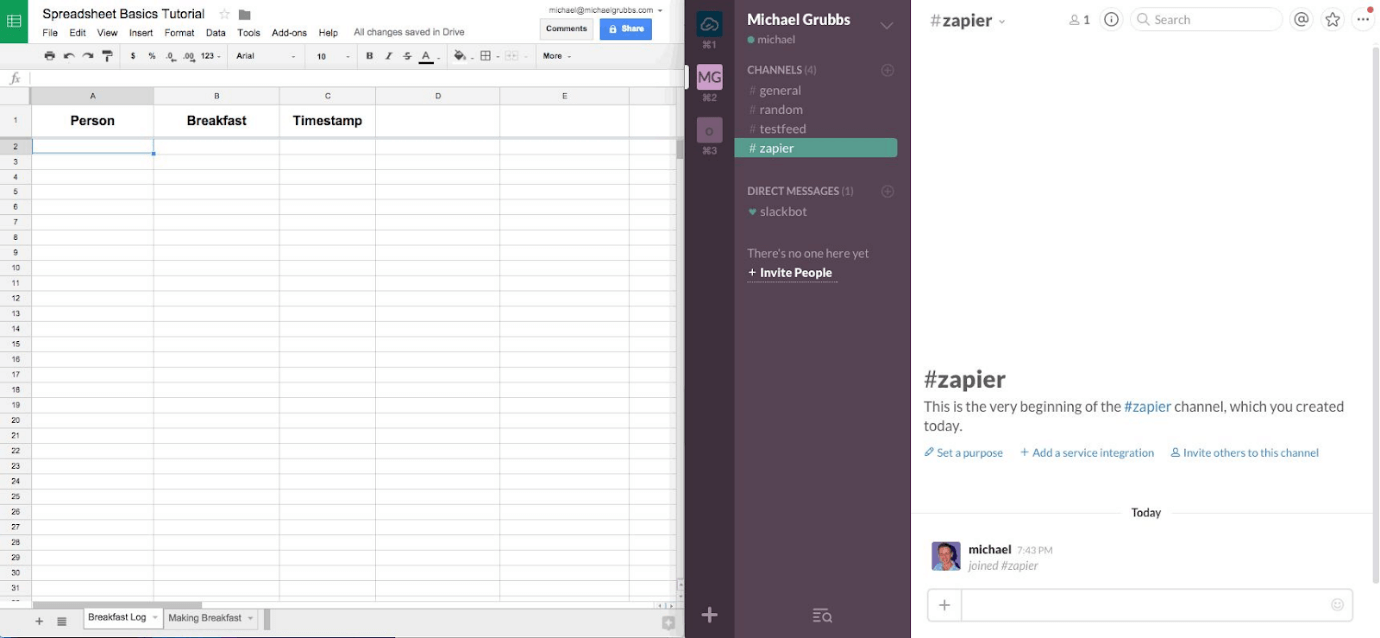The image size is (1380, 638).
Task: Click the Google Sheets home icon
Action: click(14, 21)
